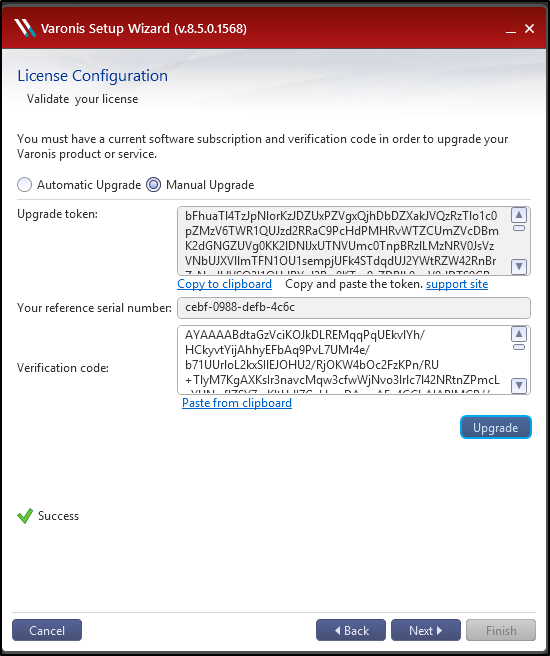The image size is (550, 656).
Task: Click the Paste from clipboard link
Action: [237, 403]
